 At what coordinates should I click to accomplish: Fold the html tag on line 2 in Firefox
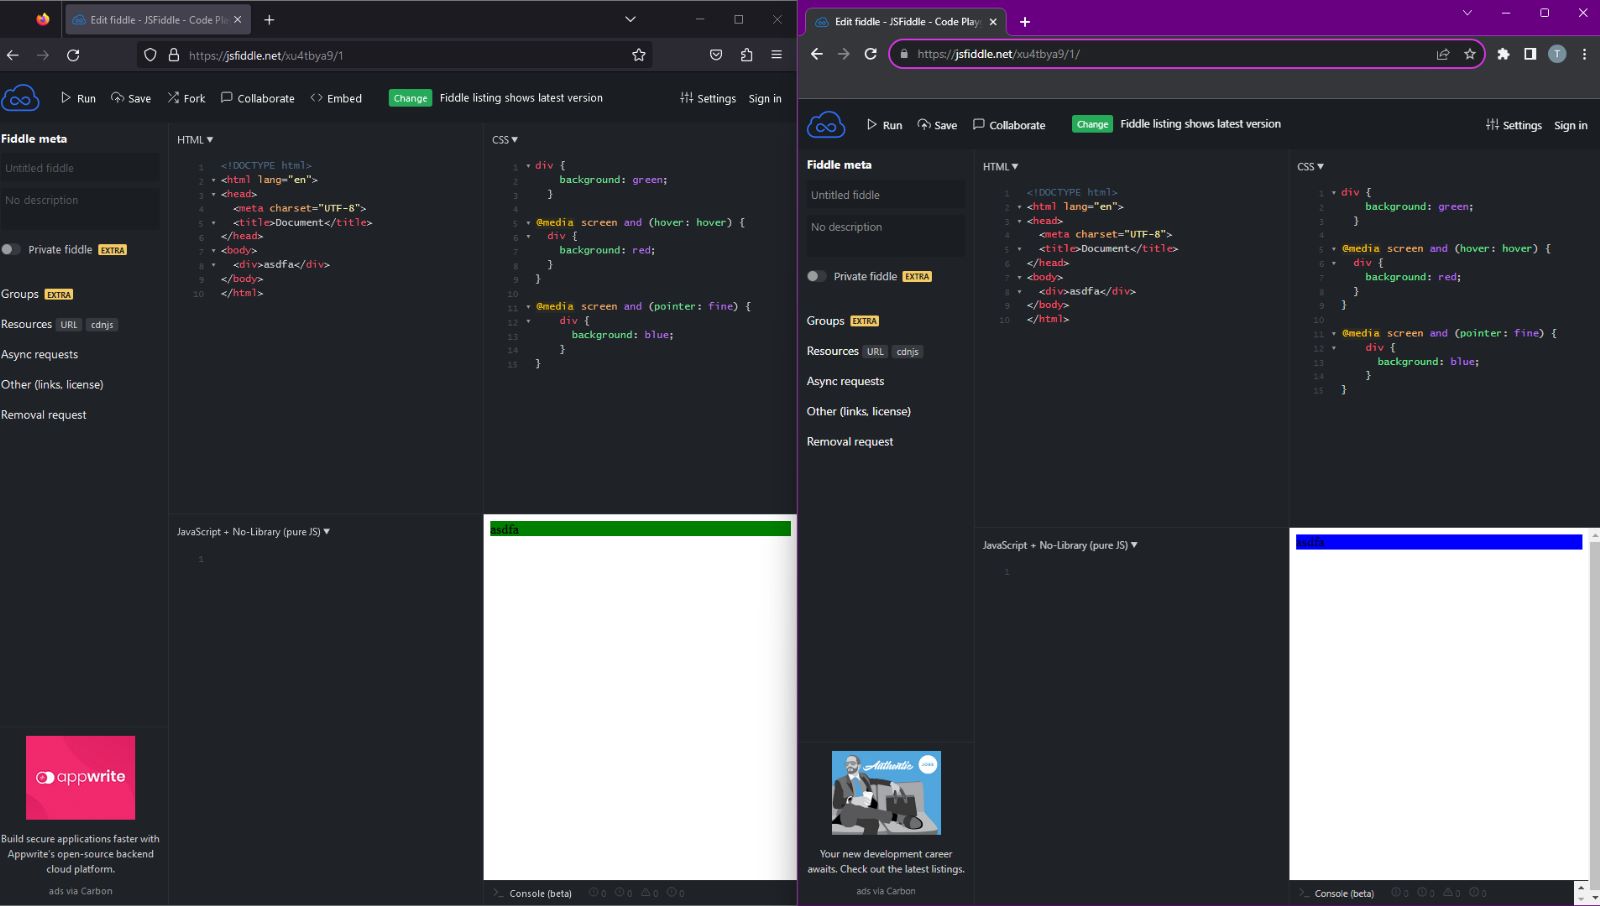[x=213, y=180]
